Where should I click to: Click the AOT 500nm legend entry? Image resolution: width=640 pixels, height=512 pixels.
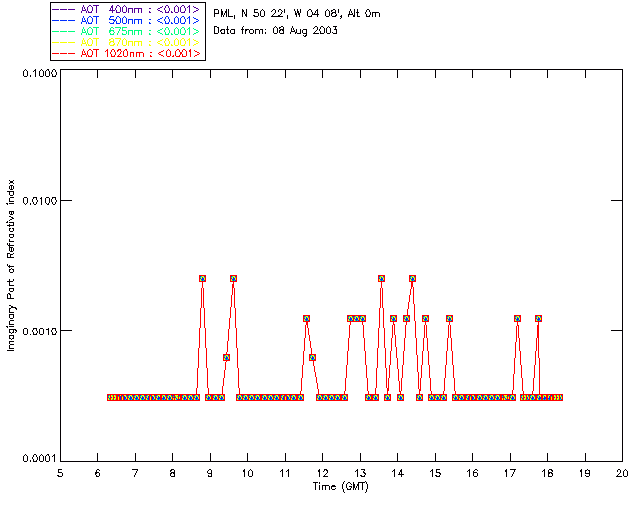click(126, 20)
